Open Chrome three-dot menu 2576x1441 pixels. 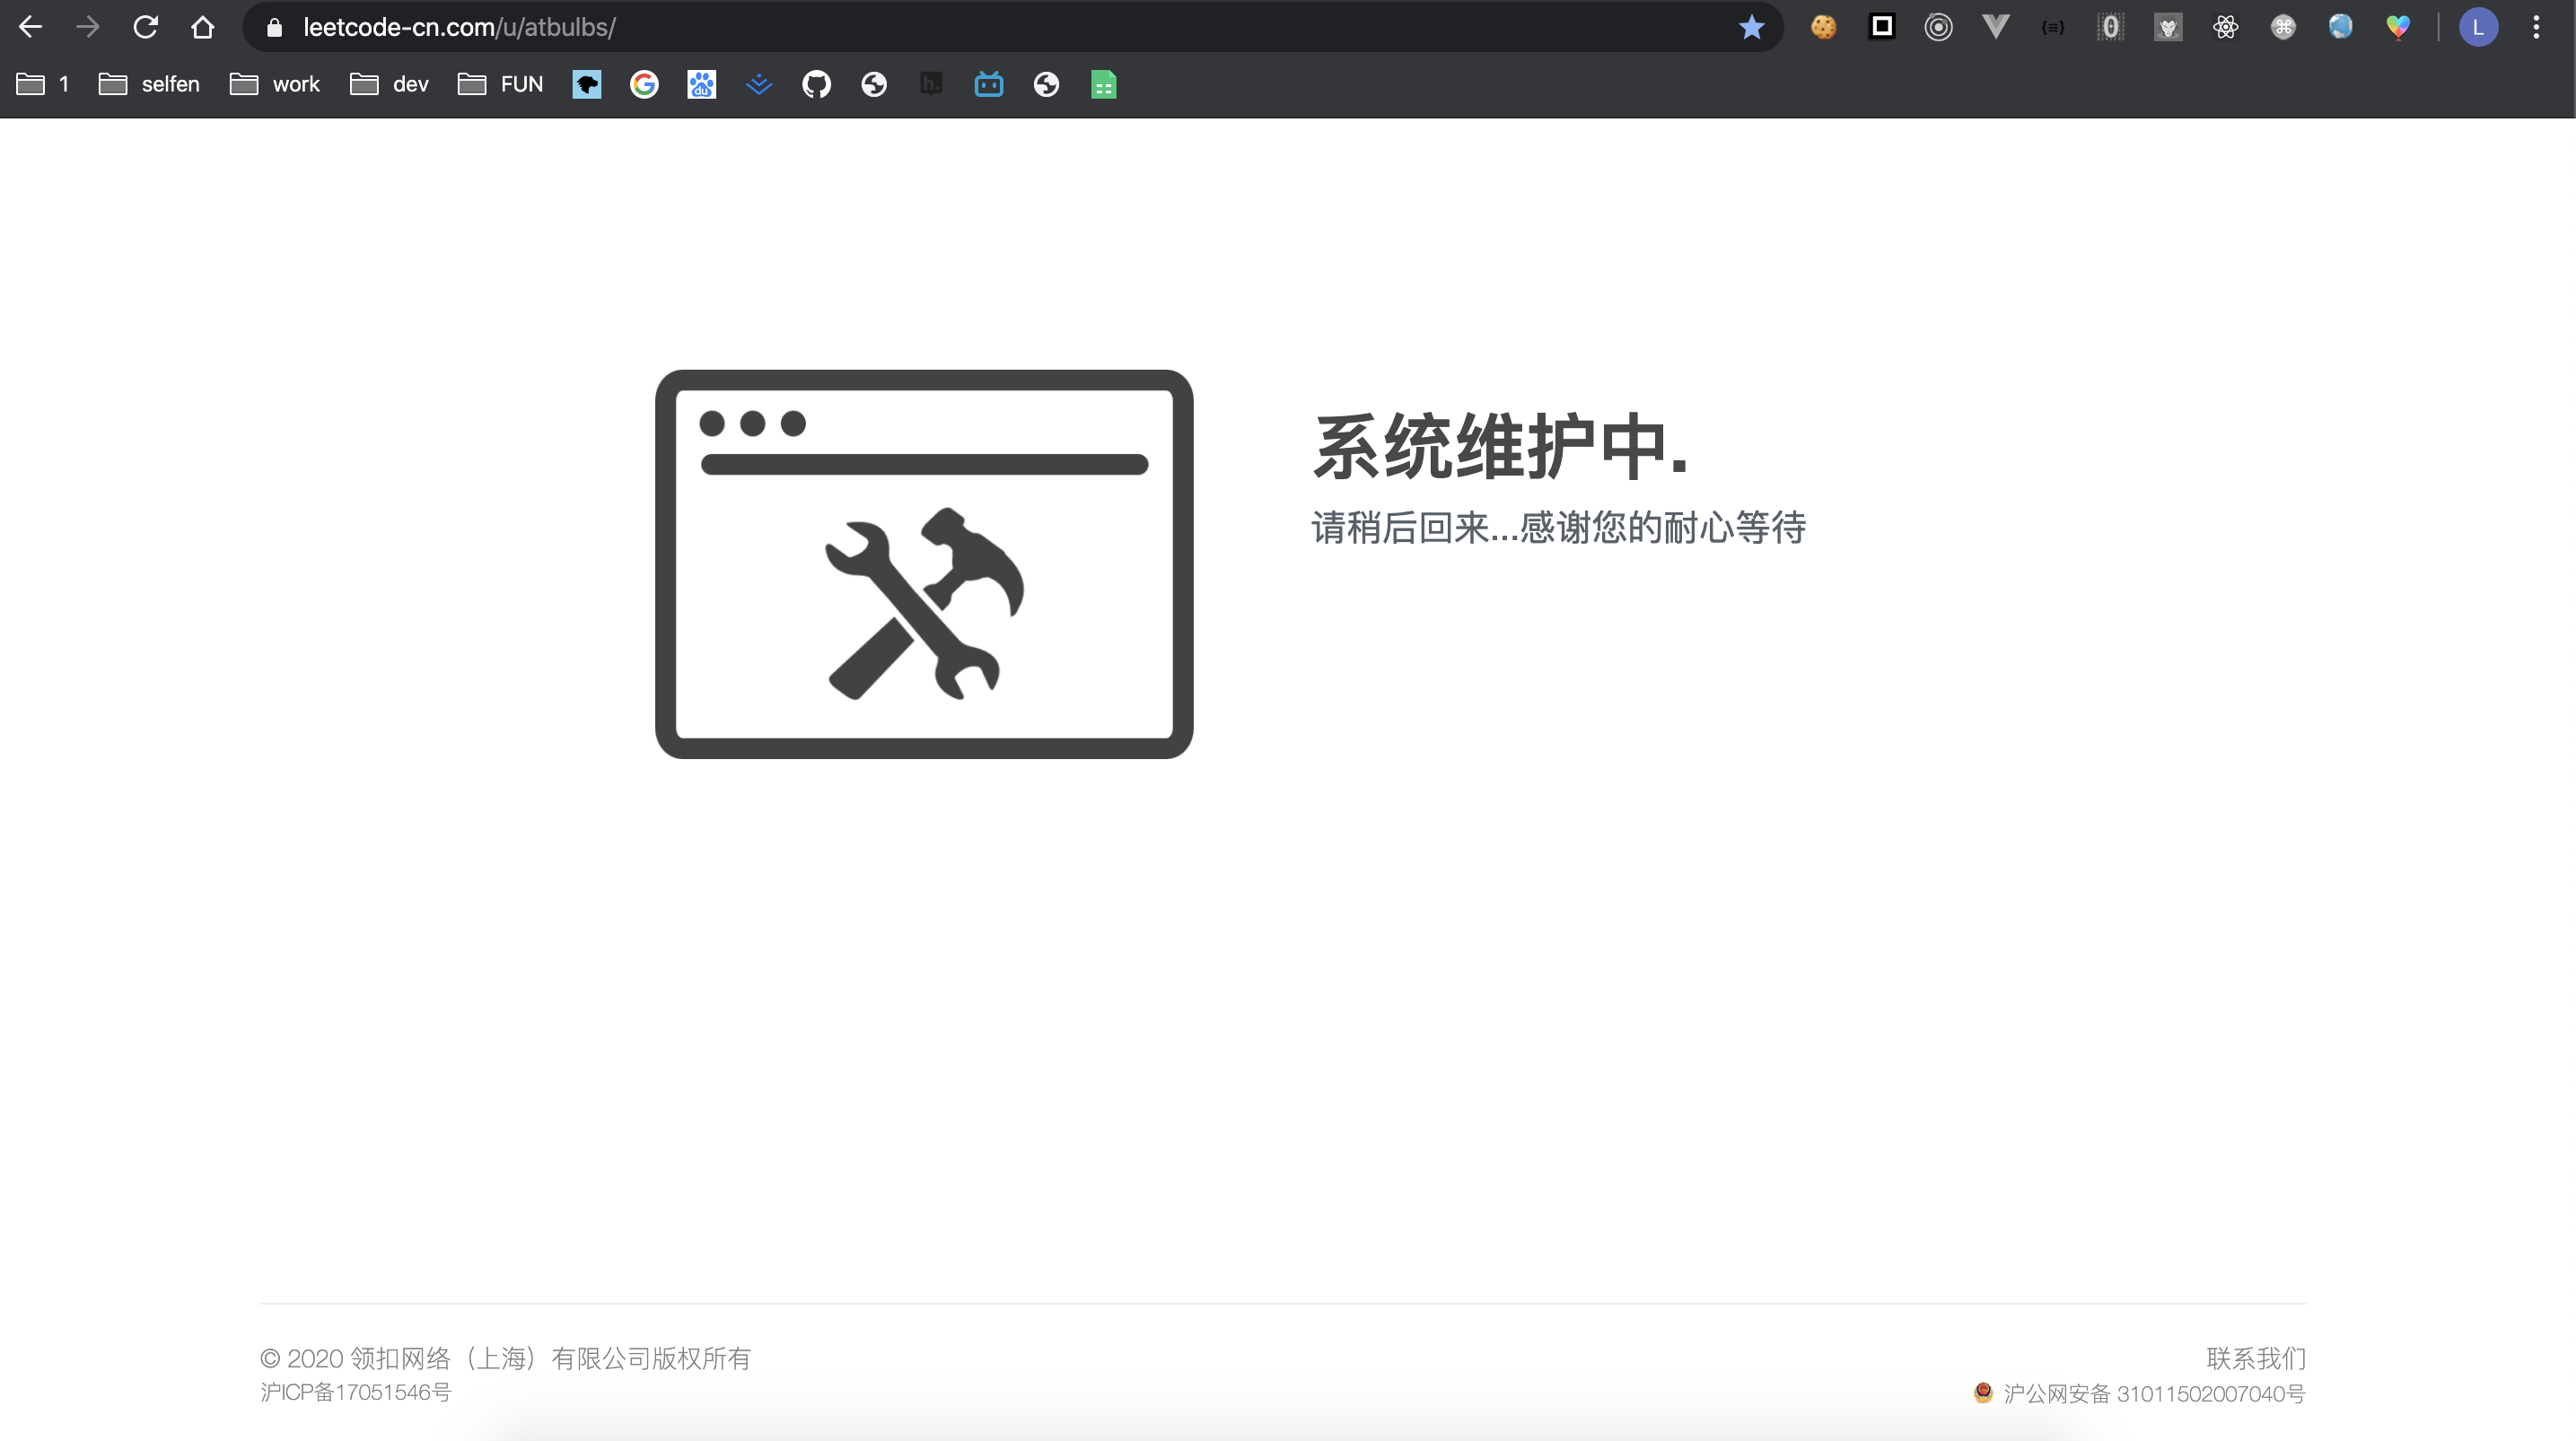tap(2536, 27)
